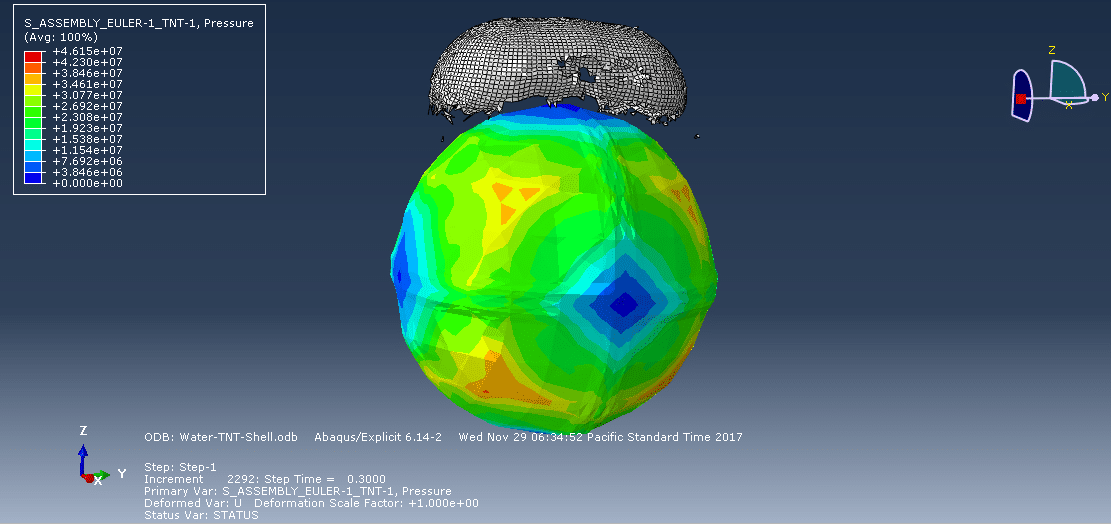
Task: Select the red swatch at the legend top
Action: pyautogui.click(x=33, y=57)
